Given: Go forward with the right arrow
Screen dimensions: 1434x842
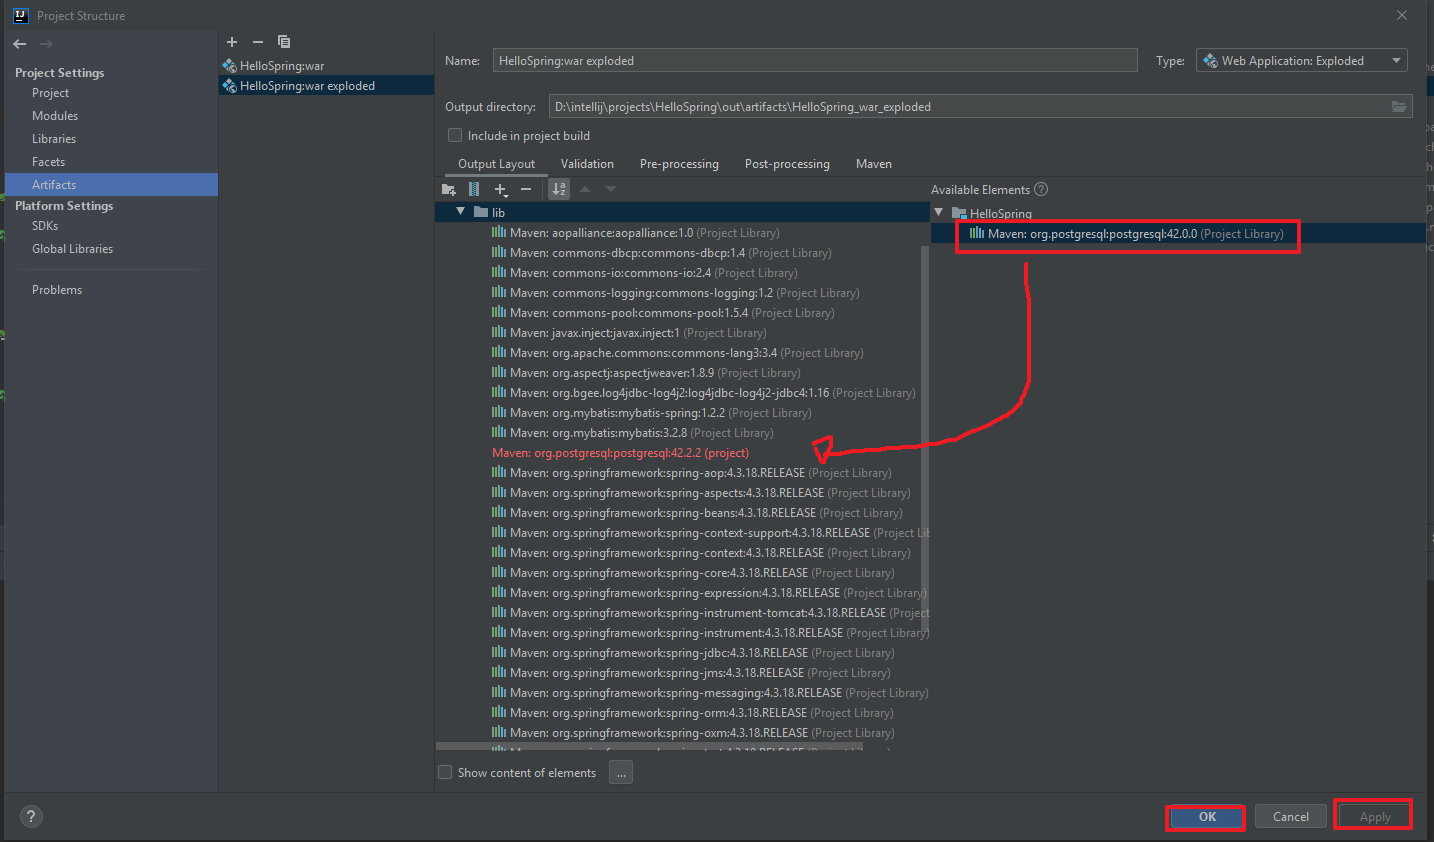Looking at the screenshot, I should 46,44.
